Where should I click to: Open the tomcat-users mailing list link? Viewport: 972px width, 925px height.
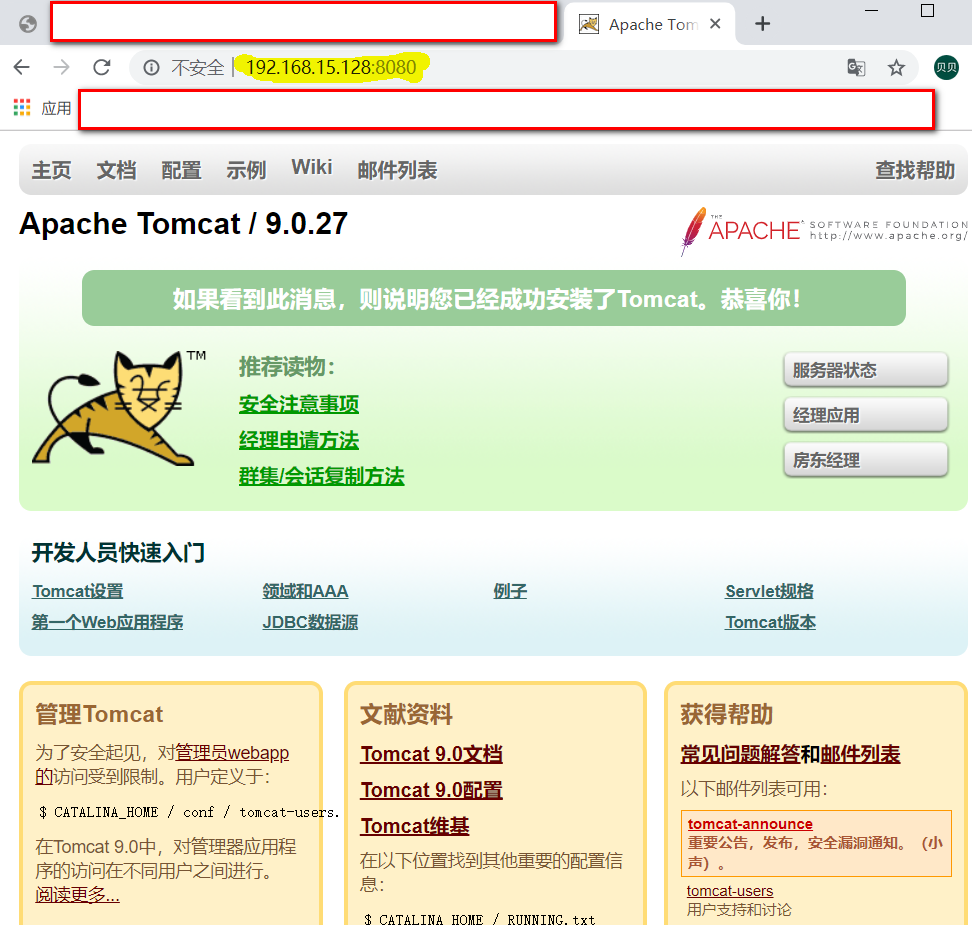point(730,891)
